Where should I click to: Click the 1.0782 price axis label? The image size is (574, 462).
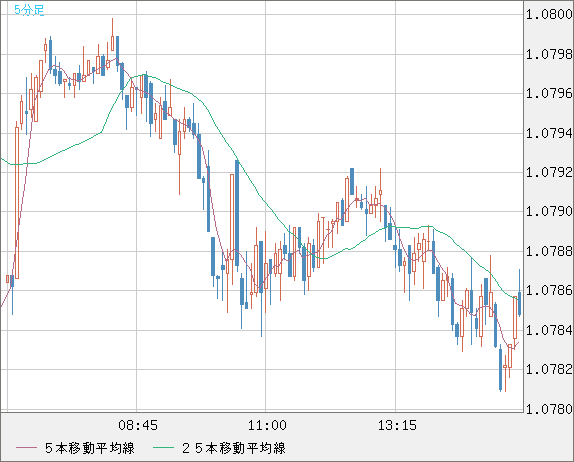549,369
